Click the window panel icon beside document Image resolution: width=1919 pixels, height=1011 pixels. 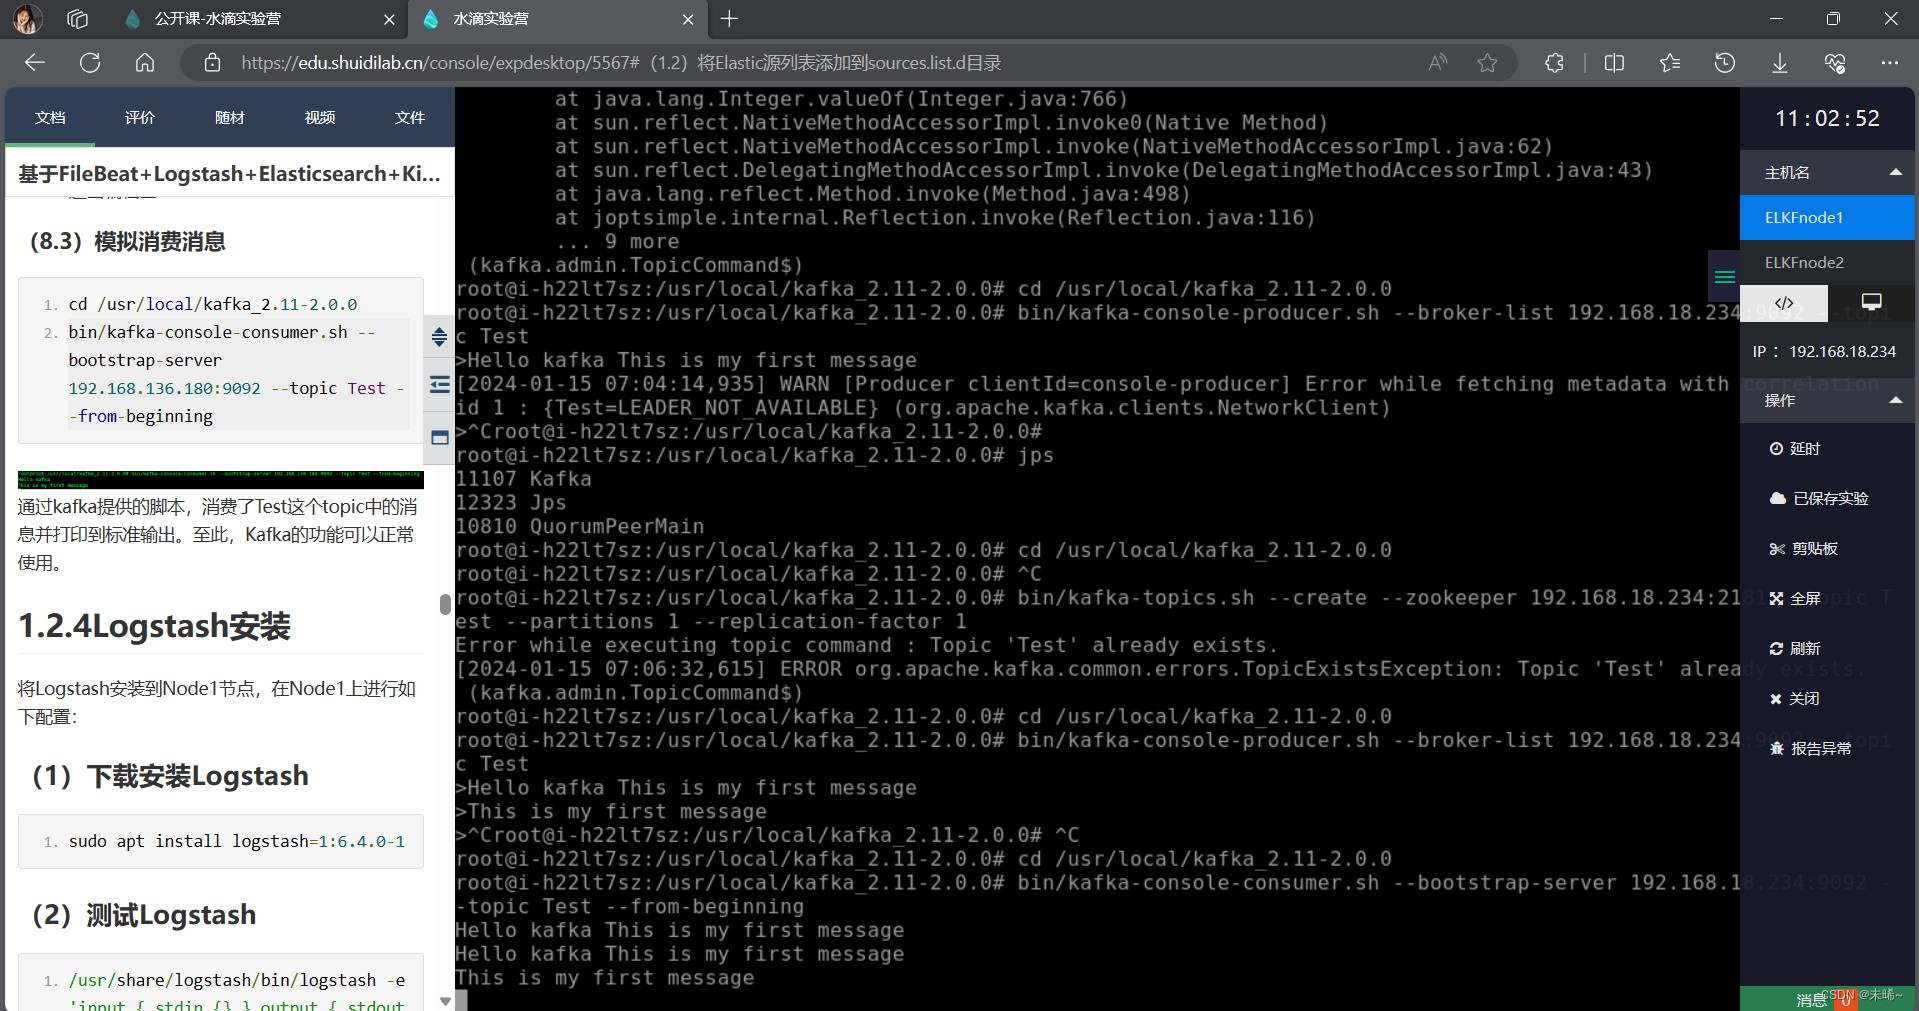coord(439,437)
